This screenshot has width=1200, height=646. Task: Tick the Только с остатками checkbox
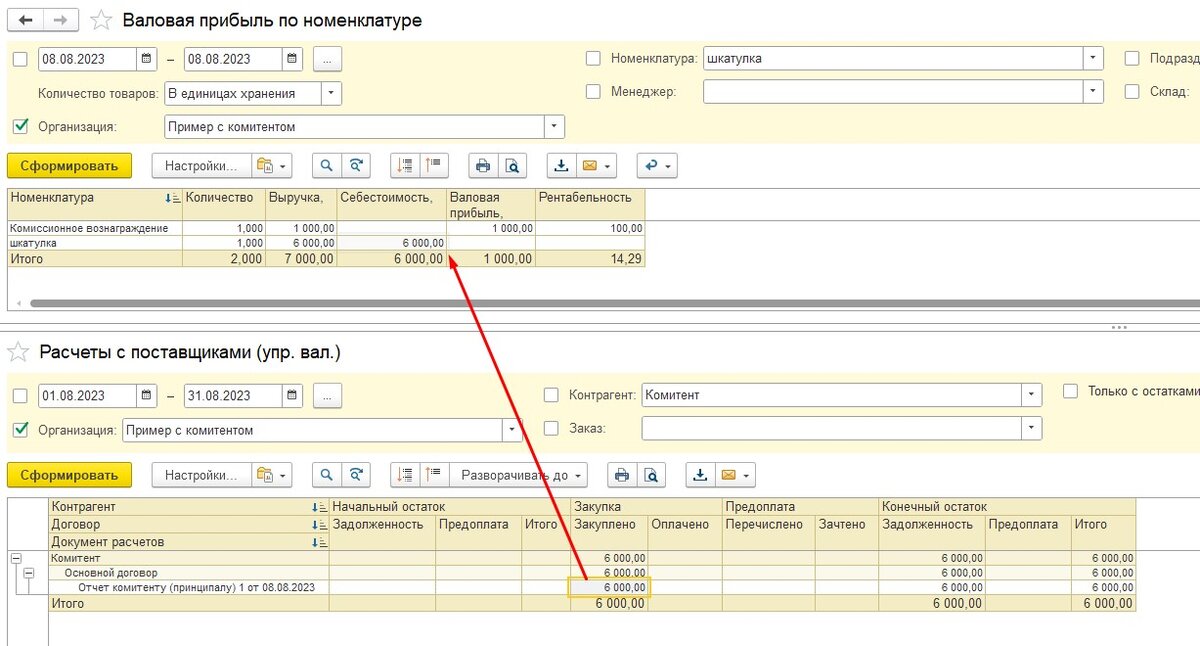click(x=1071, y=391)
